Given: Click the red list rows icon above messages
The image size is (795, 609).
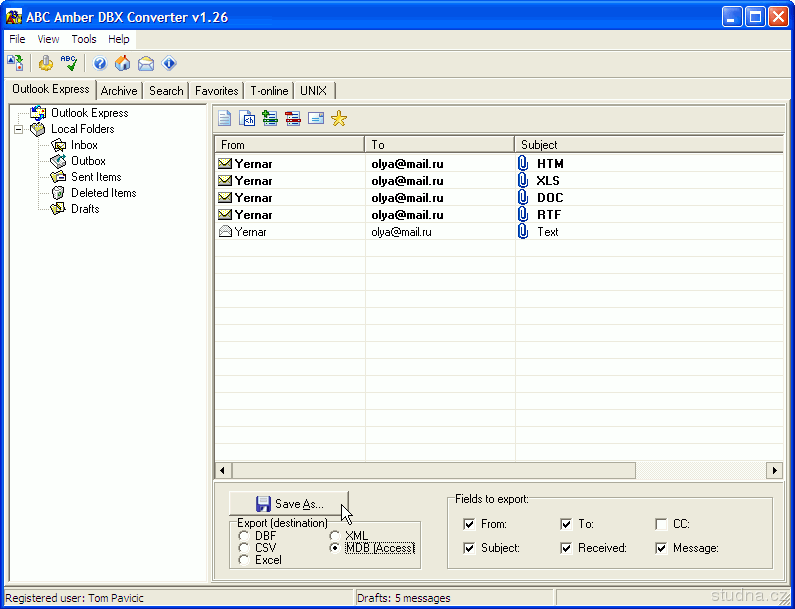Looking at the screenshot, I should coord(293,119).
